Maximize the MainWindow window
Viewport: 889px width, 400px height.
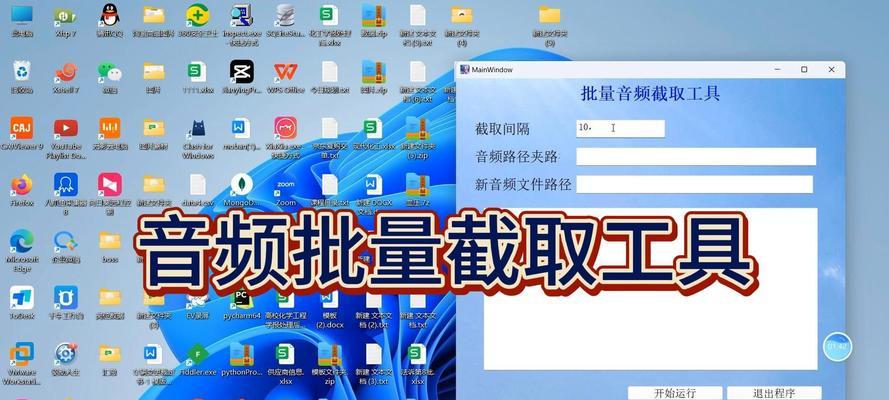(804, 70)
